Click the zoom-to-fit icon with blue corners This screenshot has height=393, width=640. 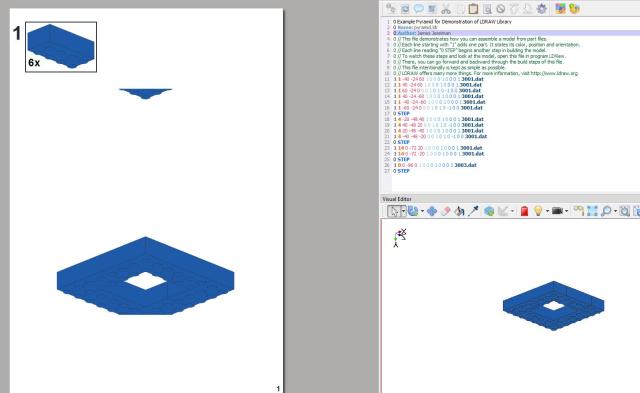coord(592,211)
